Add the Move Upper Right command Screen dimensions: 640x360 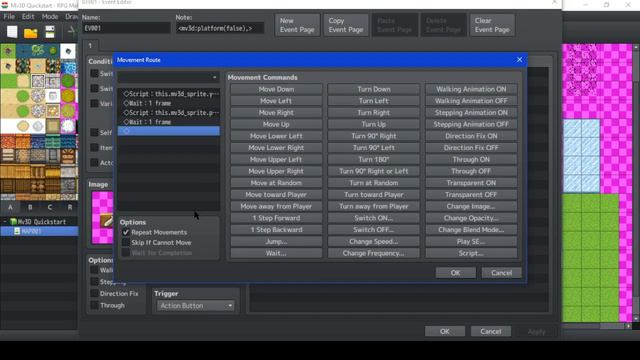coord(276,171)
